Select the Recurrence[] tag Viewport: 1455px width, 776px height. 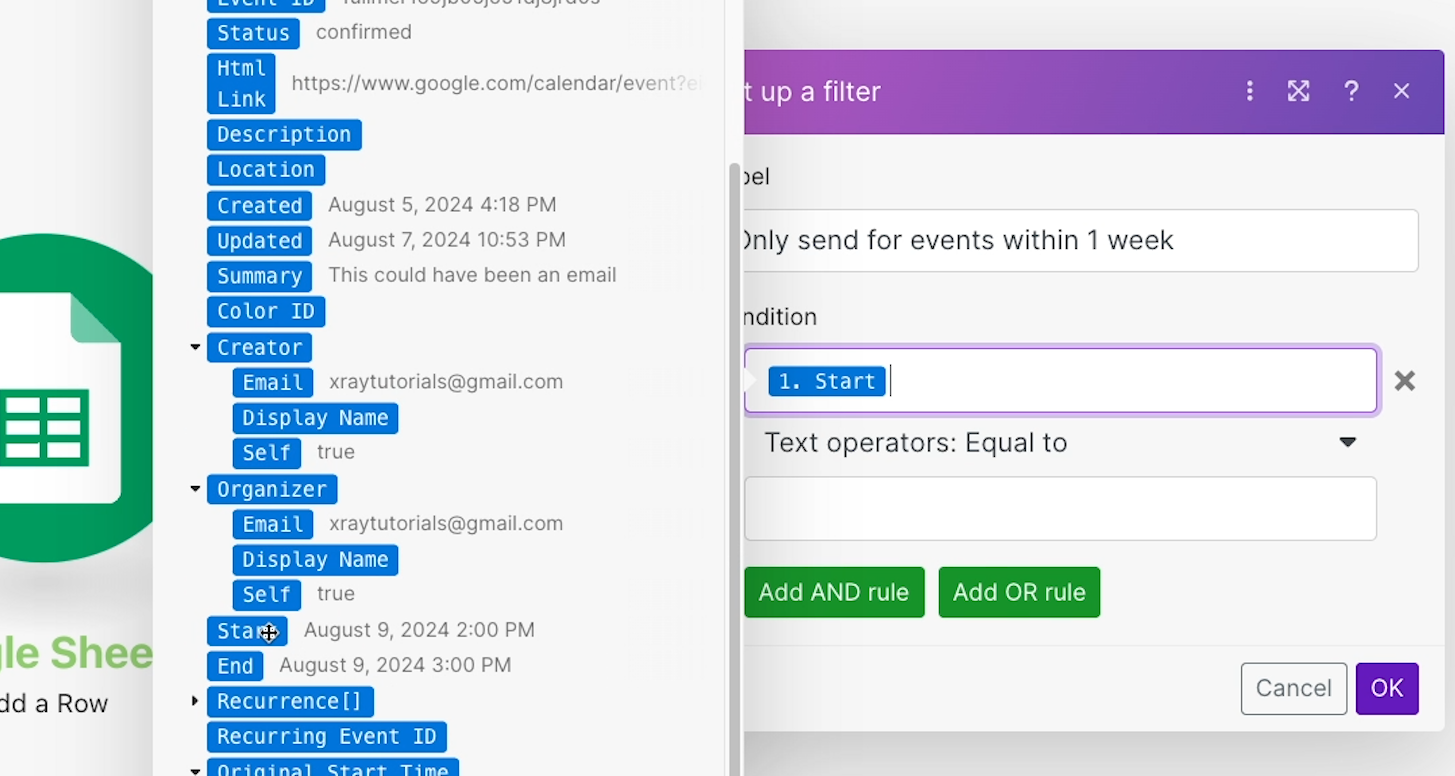point(290,701)
